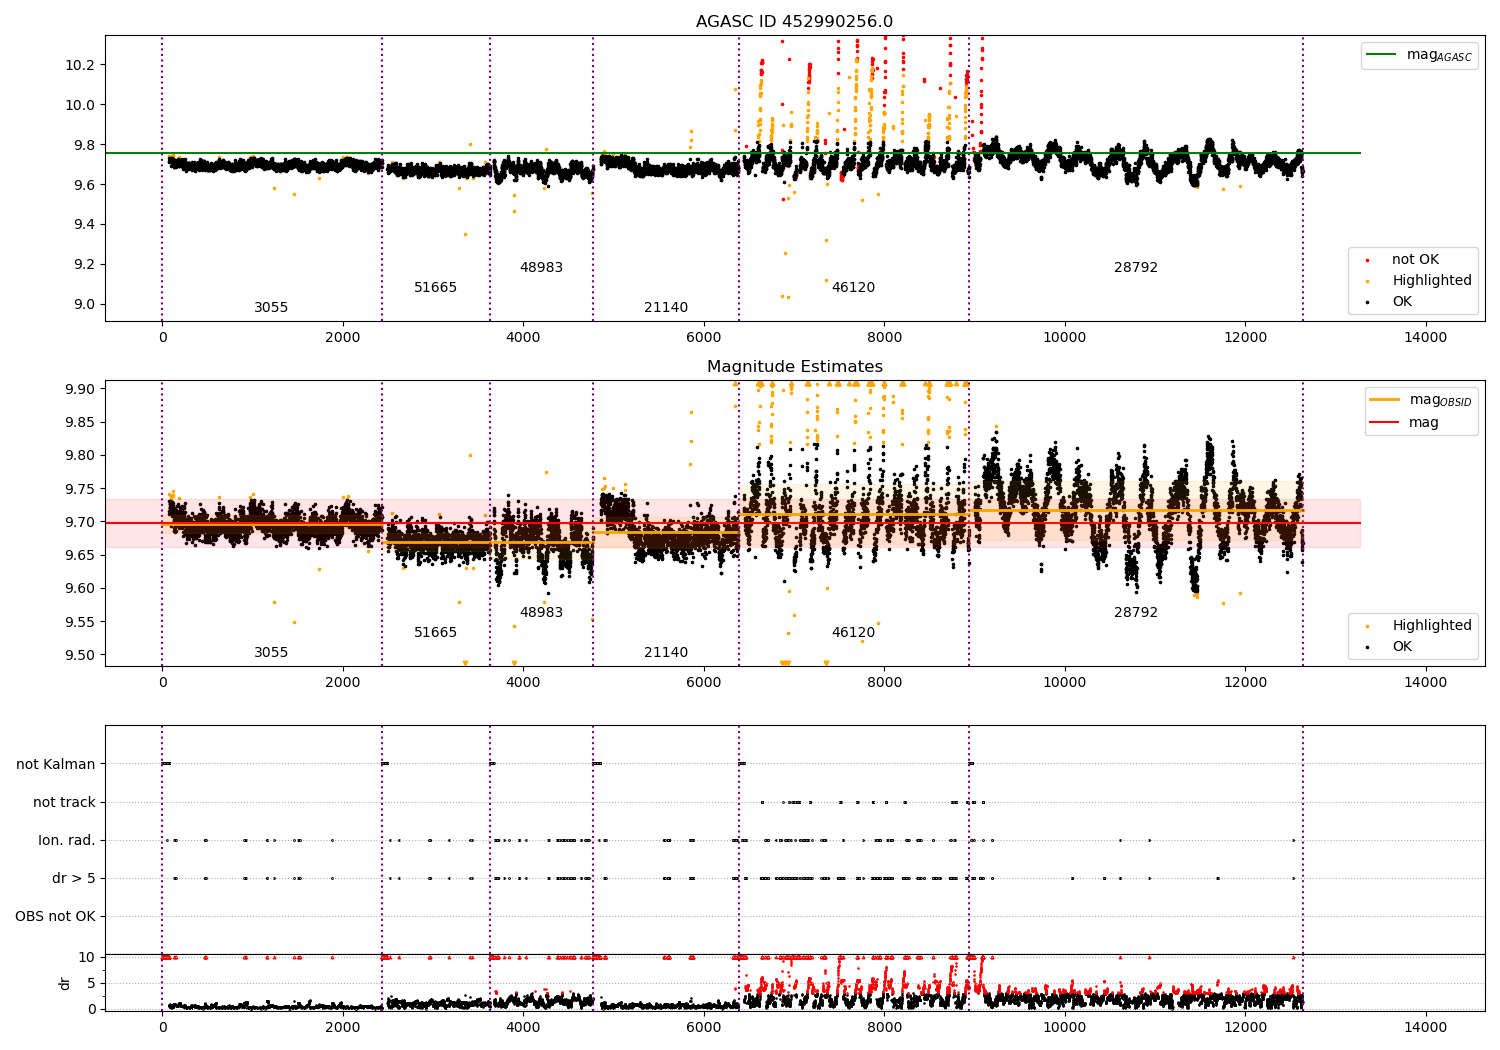
Task: Click obsid label 21140 in top plot
Action: point(666,308)
